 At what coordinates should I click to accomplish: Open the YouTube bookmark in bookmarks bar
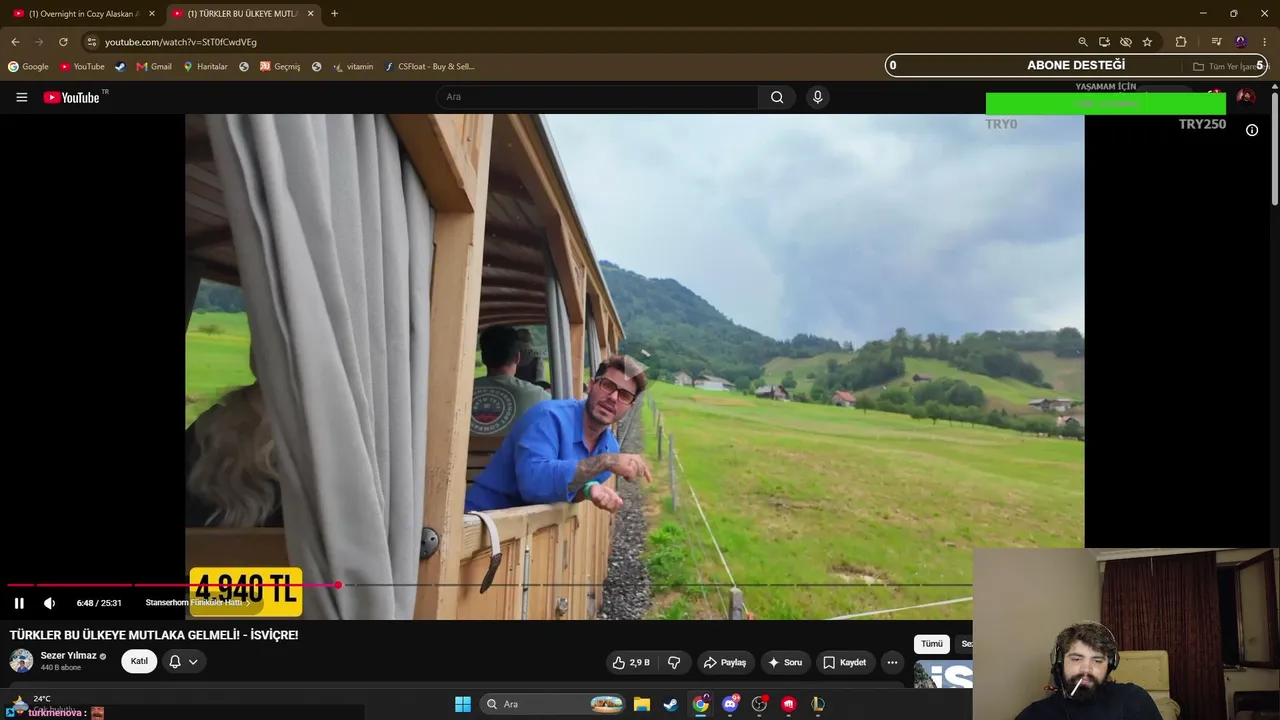[x=82, y=67]
